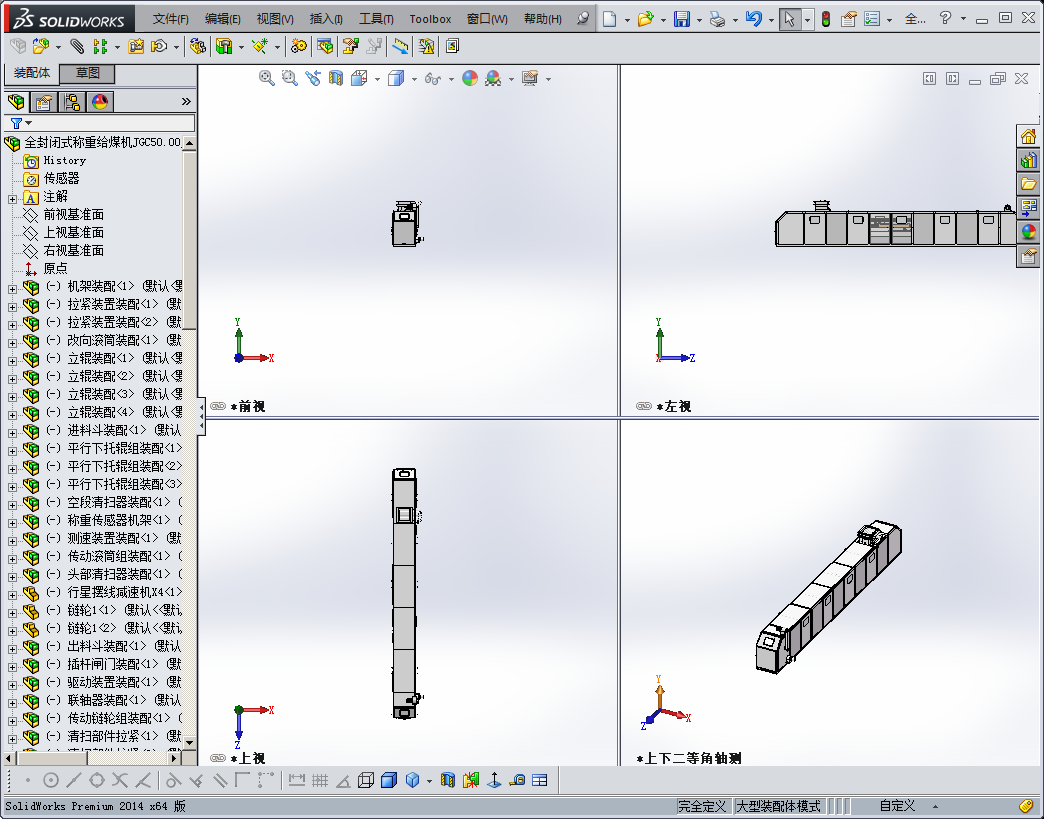Click the Section View icon
Image resolution: width=1044 pixels, height=819 pixels.
coord(336,78)
